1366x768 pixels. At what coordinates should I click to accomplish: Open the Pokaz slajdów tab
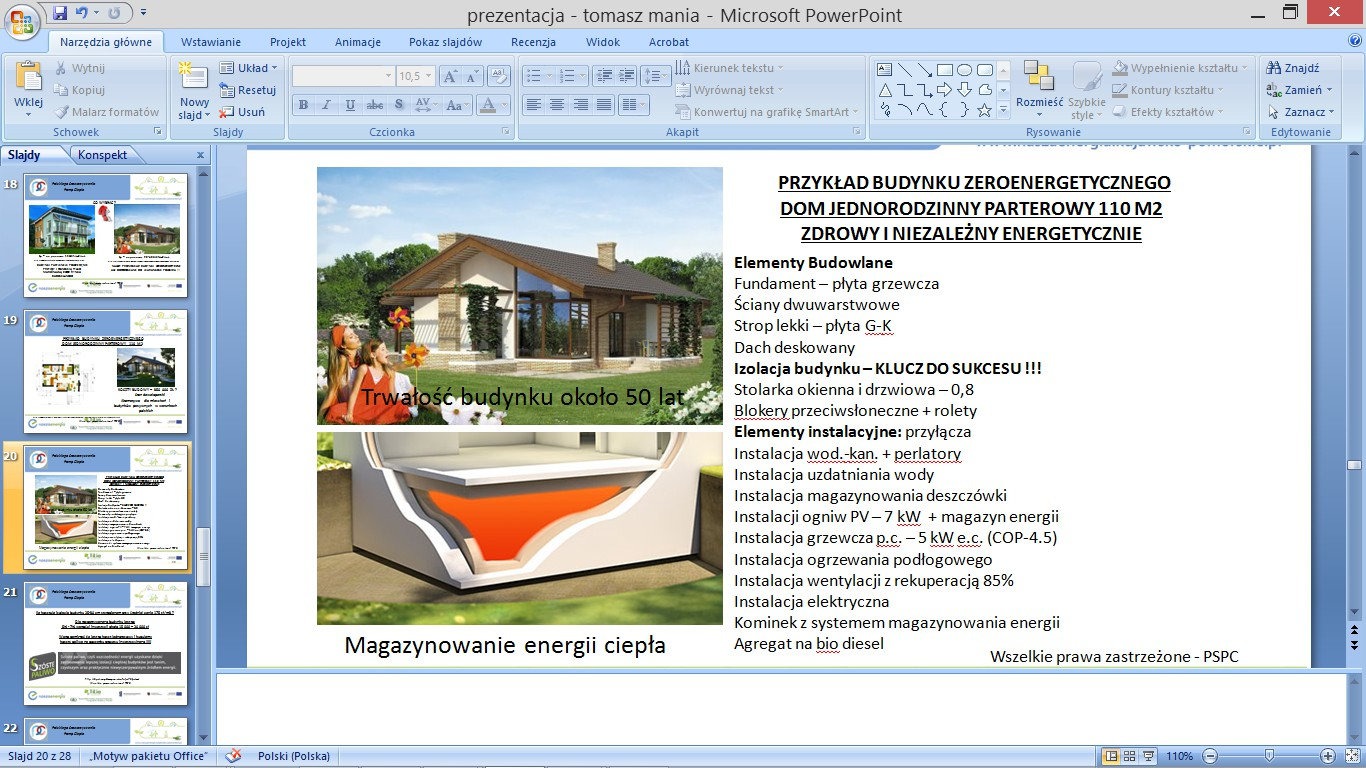446,42
